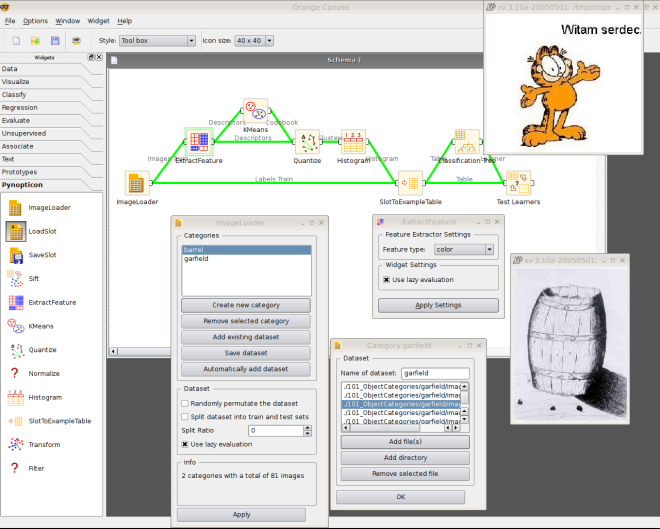Click the KMeans node on the canvas
Viewport: 660px width, 529px height.
[255, 111]
